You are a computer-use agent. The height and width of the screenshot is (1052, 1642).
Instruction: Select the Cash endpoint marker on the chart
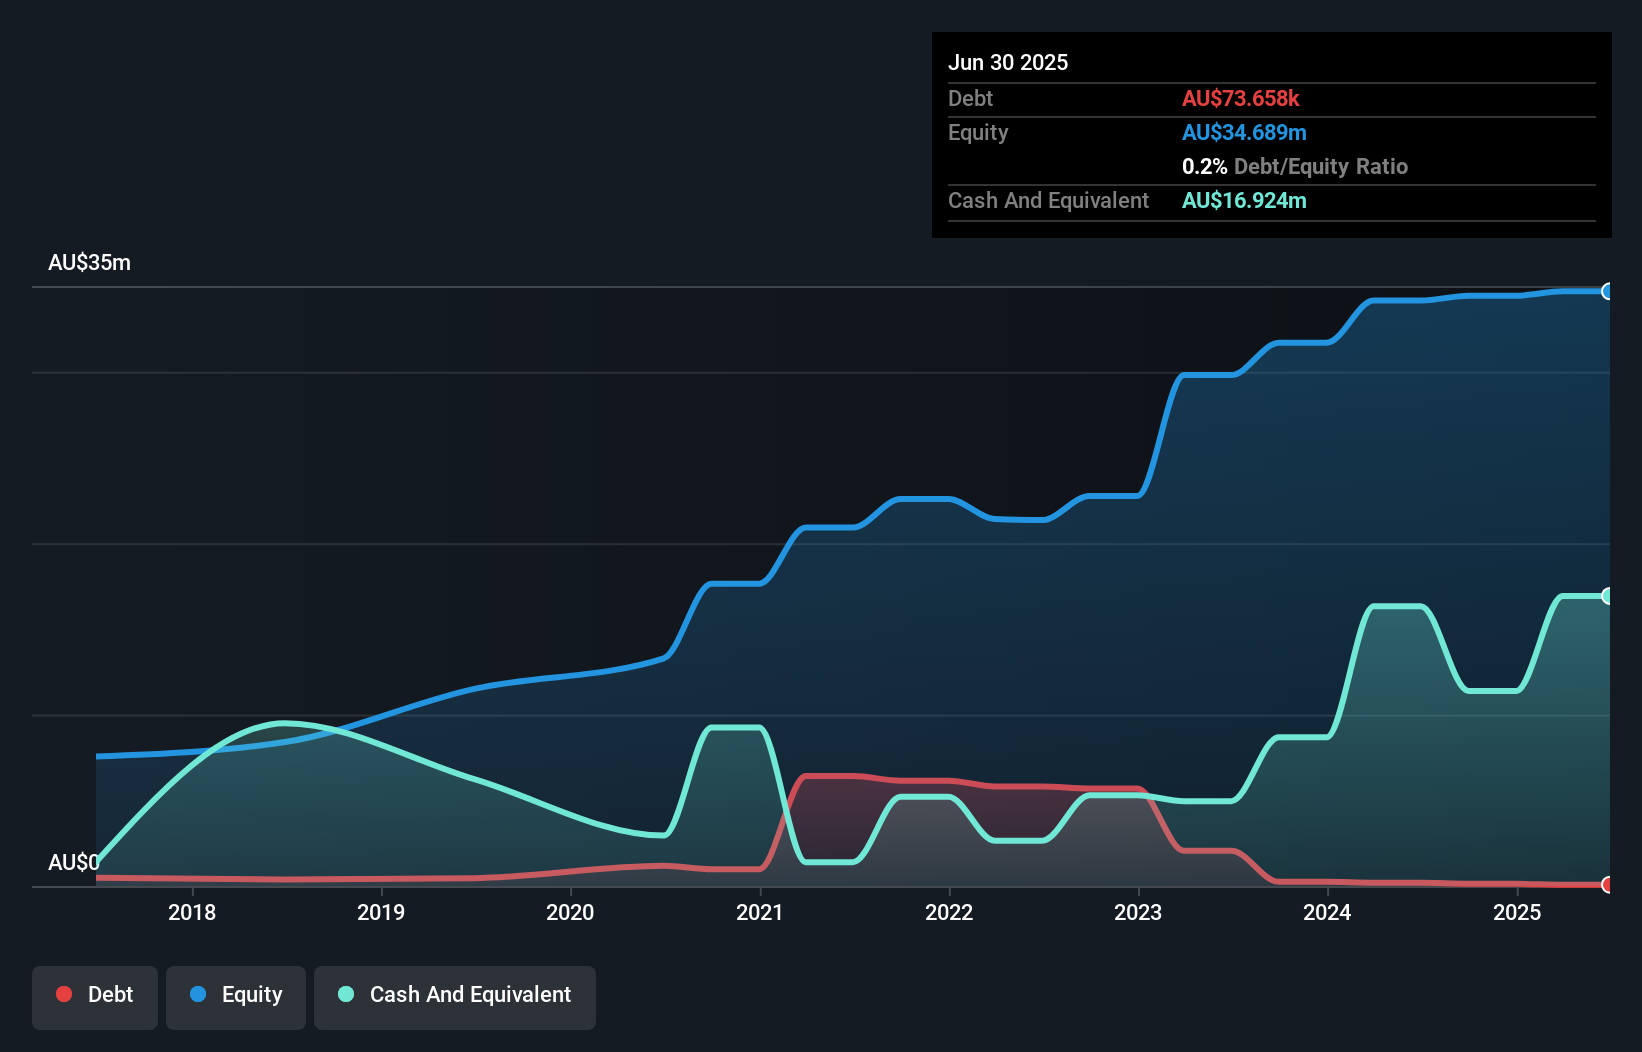(x=1608, y=594)
